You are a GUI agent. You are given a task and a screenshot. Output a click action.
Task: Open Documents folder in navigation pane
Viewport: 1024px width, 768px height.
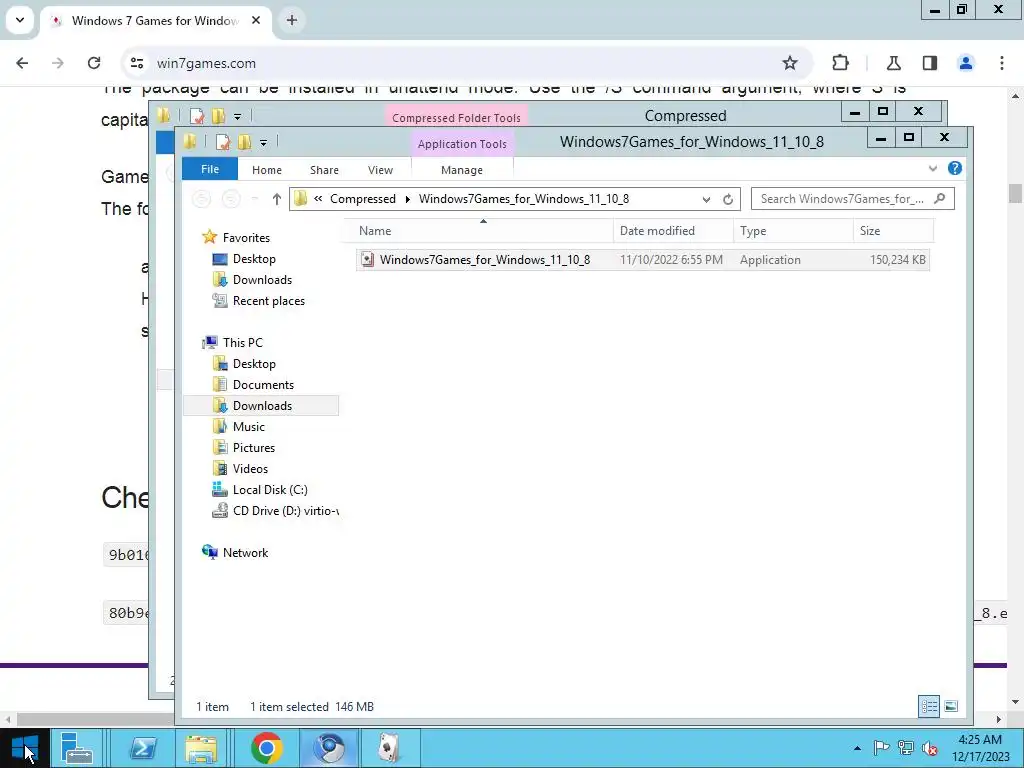click(x=263, y=385)
